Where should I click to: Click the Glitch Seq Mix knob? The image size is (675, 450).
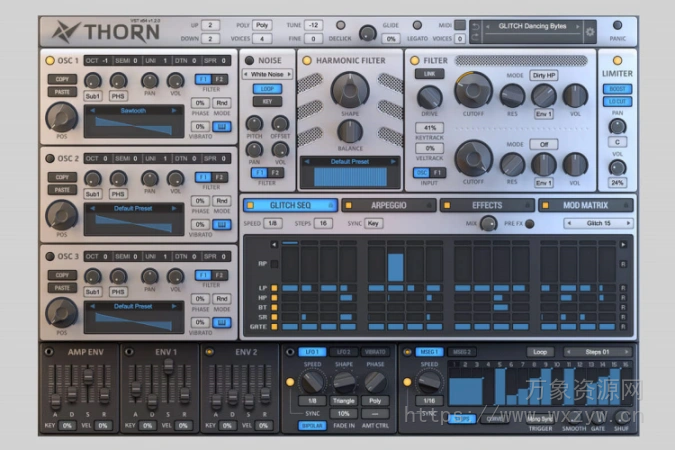coord(488,223)
